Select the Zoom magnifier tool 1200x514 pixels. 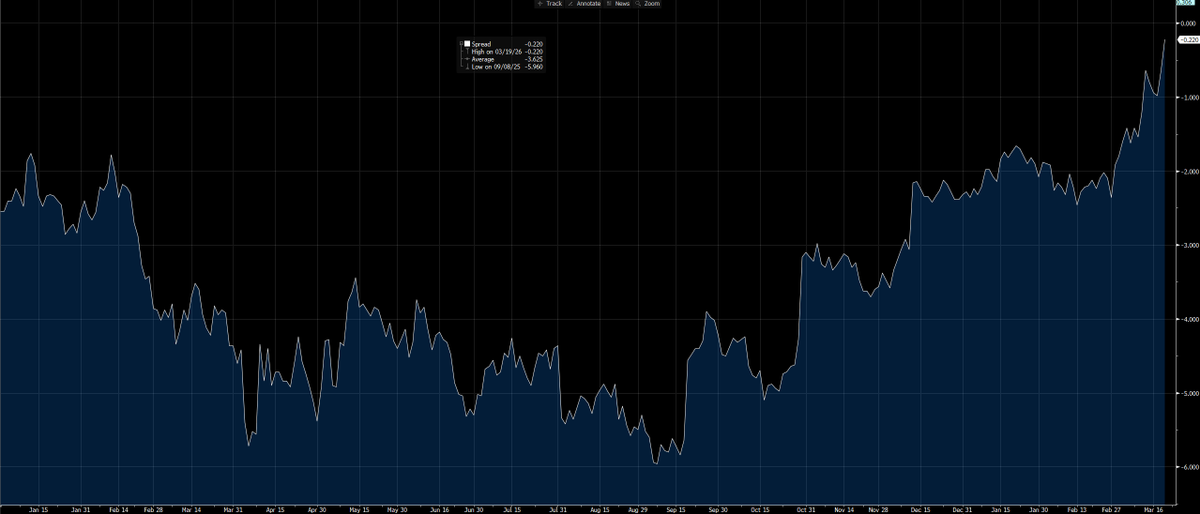(x=649, y=4)
